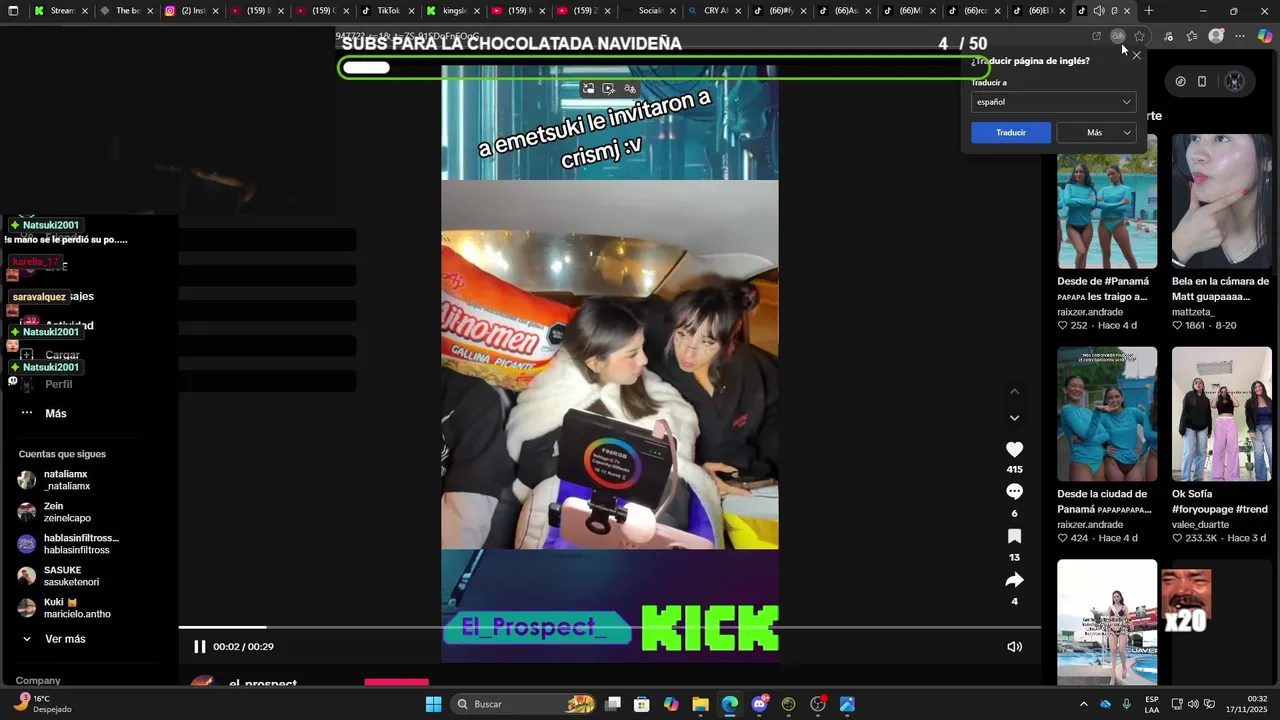Click the subs goal progress bar
This screenshot has height=720, width=1280.
click(664, 68)
